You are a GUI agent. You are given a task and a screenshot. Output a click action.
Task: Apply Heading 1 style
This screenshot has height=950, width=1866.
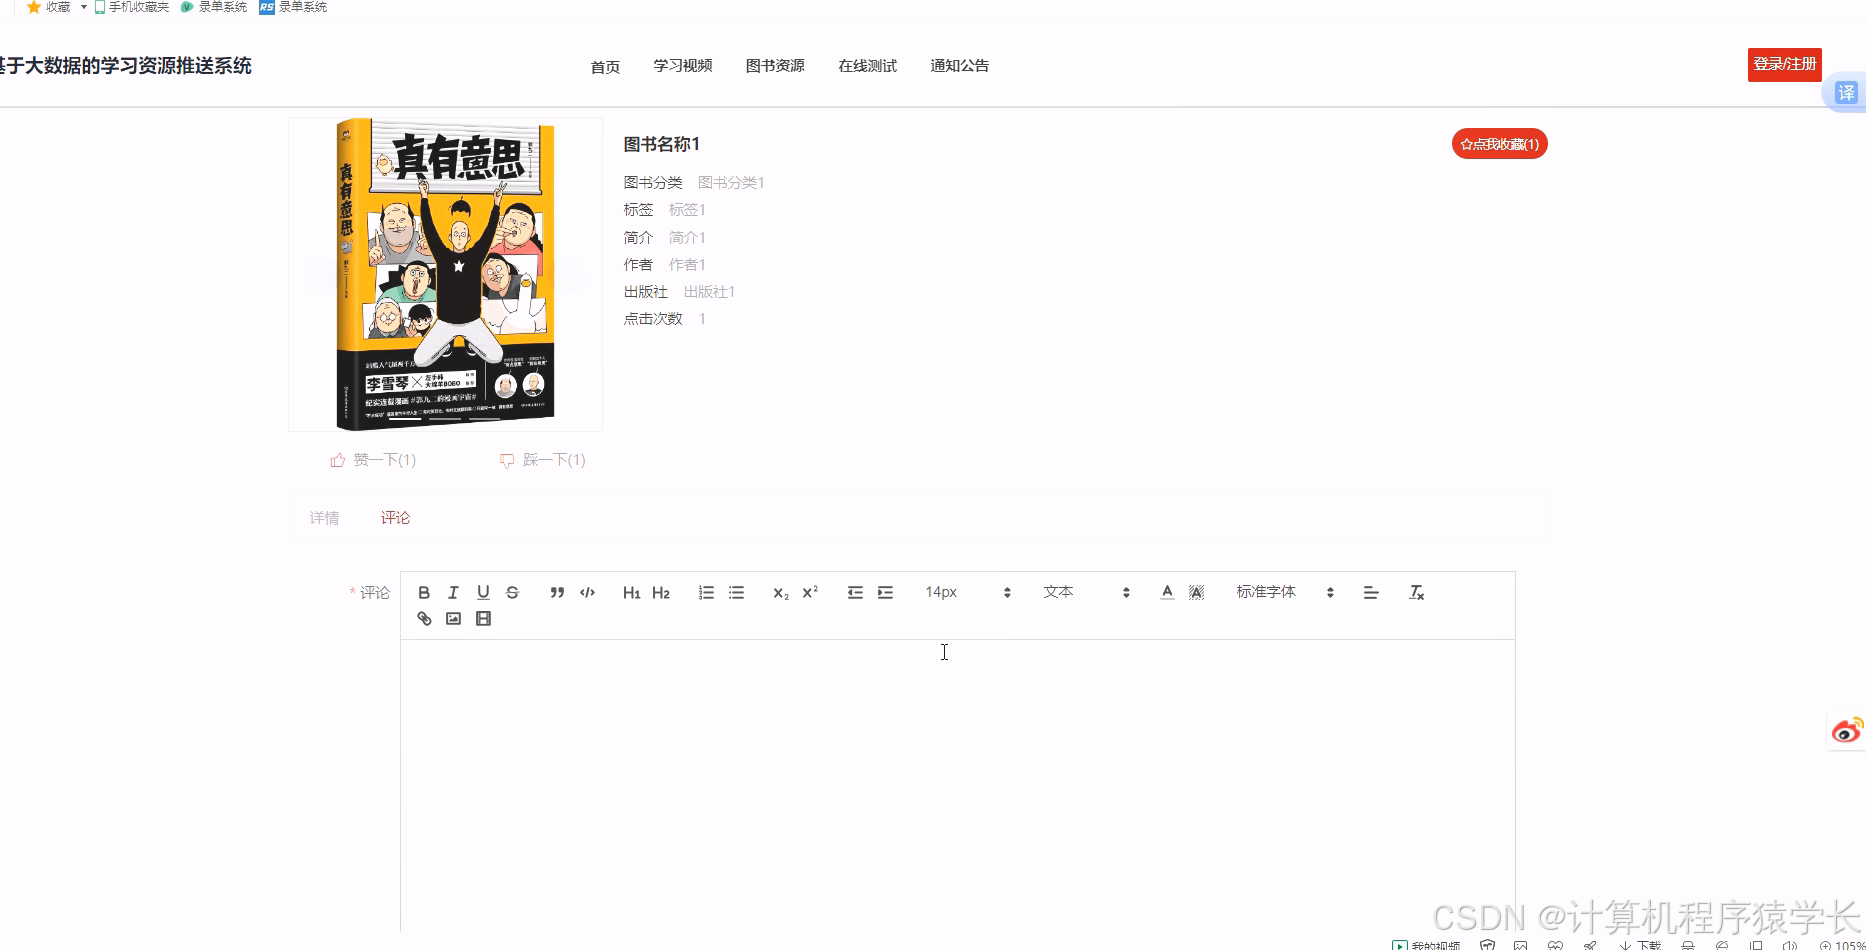click(631, 592)
